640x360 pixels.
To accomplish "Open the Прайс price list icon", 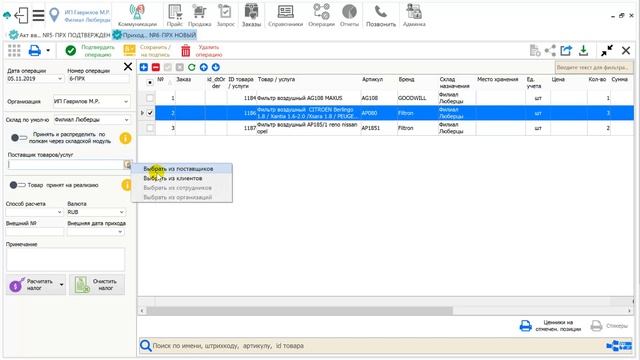I will point(175,12).
